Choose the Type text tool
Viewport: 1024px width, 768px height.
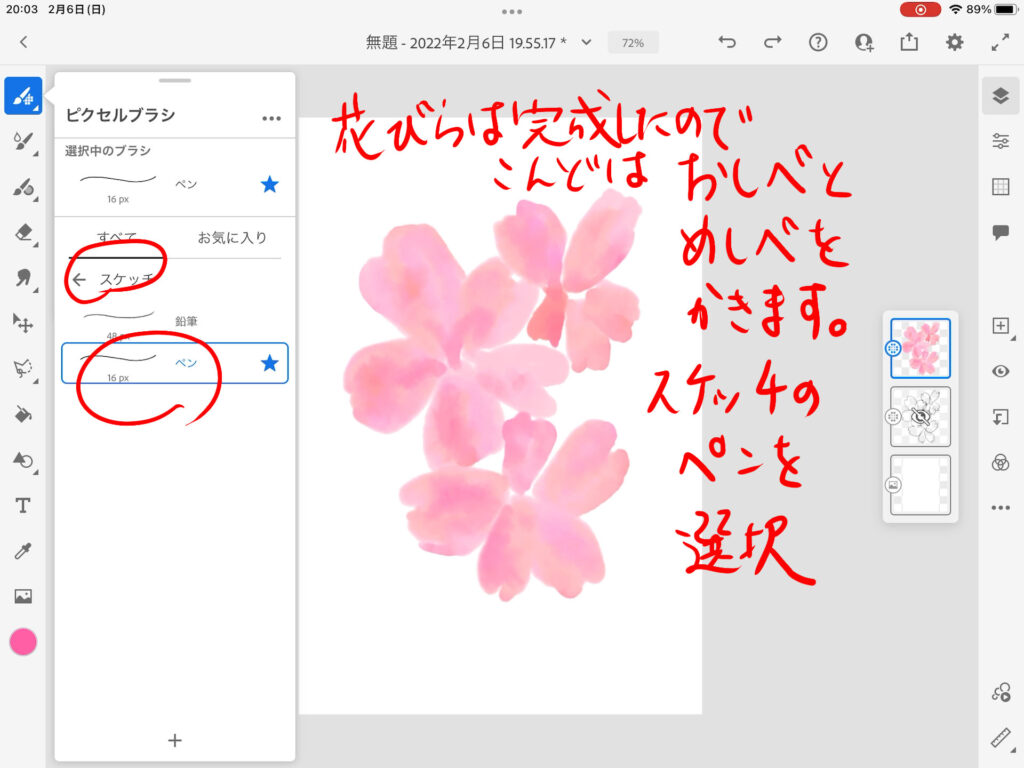pyautogui.click(x=23, y=505)
